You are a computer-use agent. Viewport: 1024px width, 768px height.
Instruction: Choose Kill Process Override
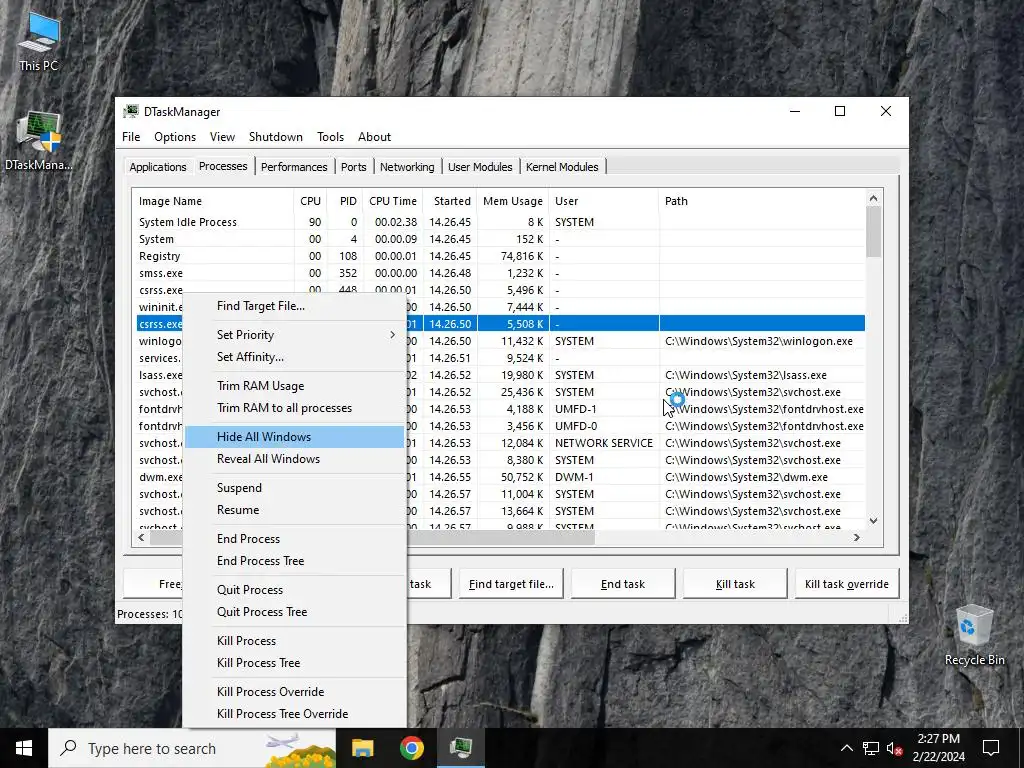tap(295, 691)
